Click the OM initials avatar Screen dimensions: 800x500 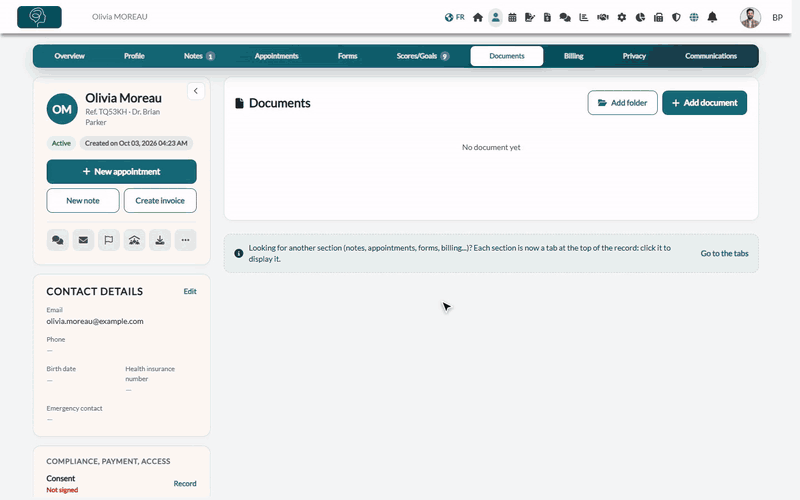coord(62,109)
